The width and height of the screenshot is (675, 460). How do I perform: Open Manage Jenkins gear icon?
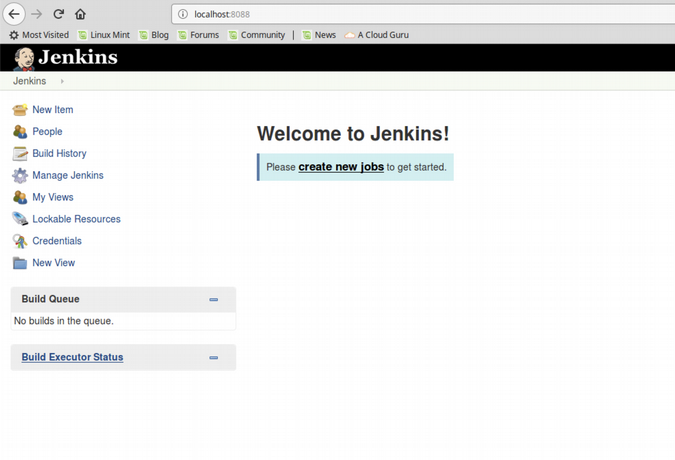20,176
